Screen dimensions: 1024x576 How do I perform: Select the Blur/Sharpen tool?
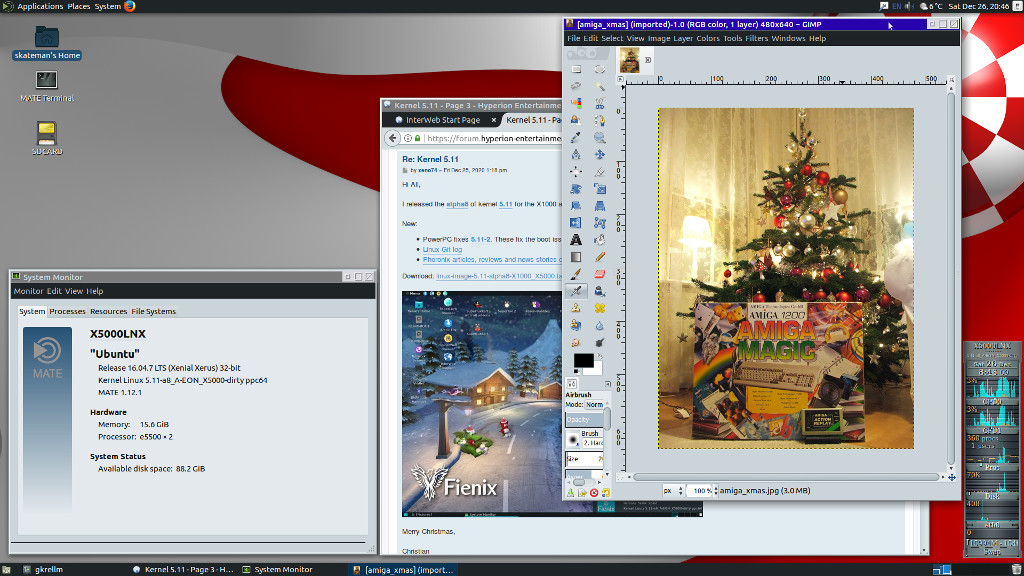click(x=600, y=325)
